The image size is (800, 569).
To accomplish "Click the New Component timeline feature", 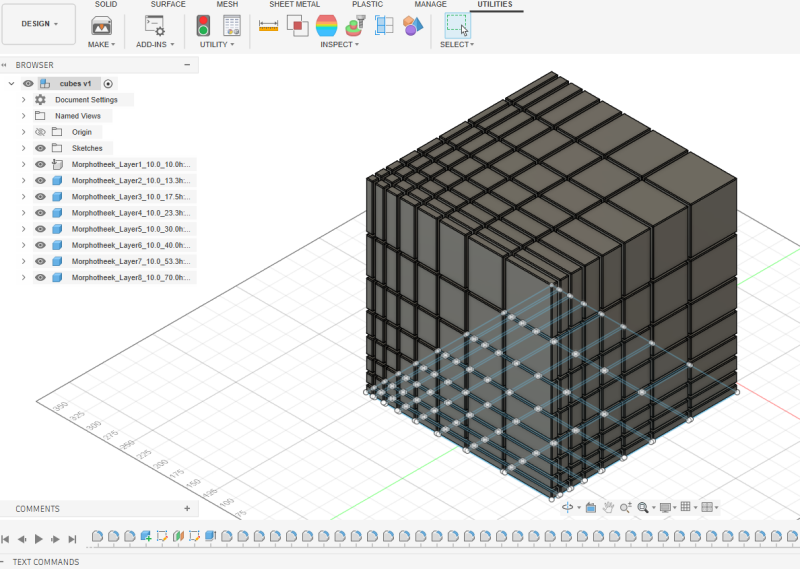I will point(146,536).
